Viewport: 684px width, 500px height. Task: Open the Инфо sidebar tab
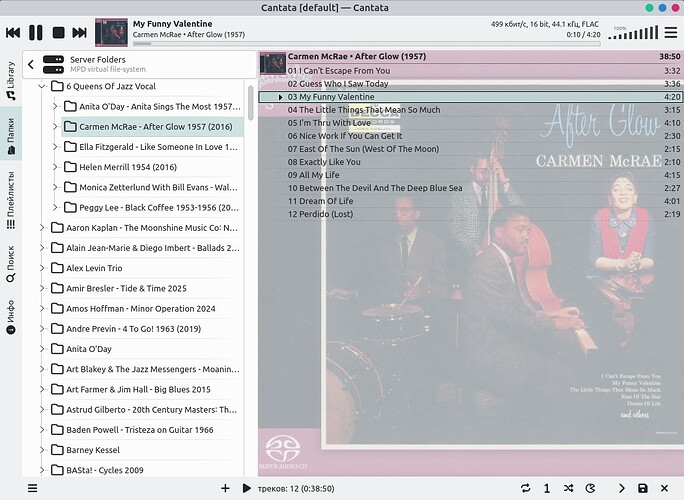[11, 317]
